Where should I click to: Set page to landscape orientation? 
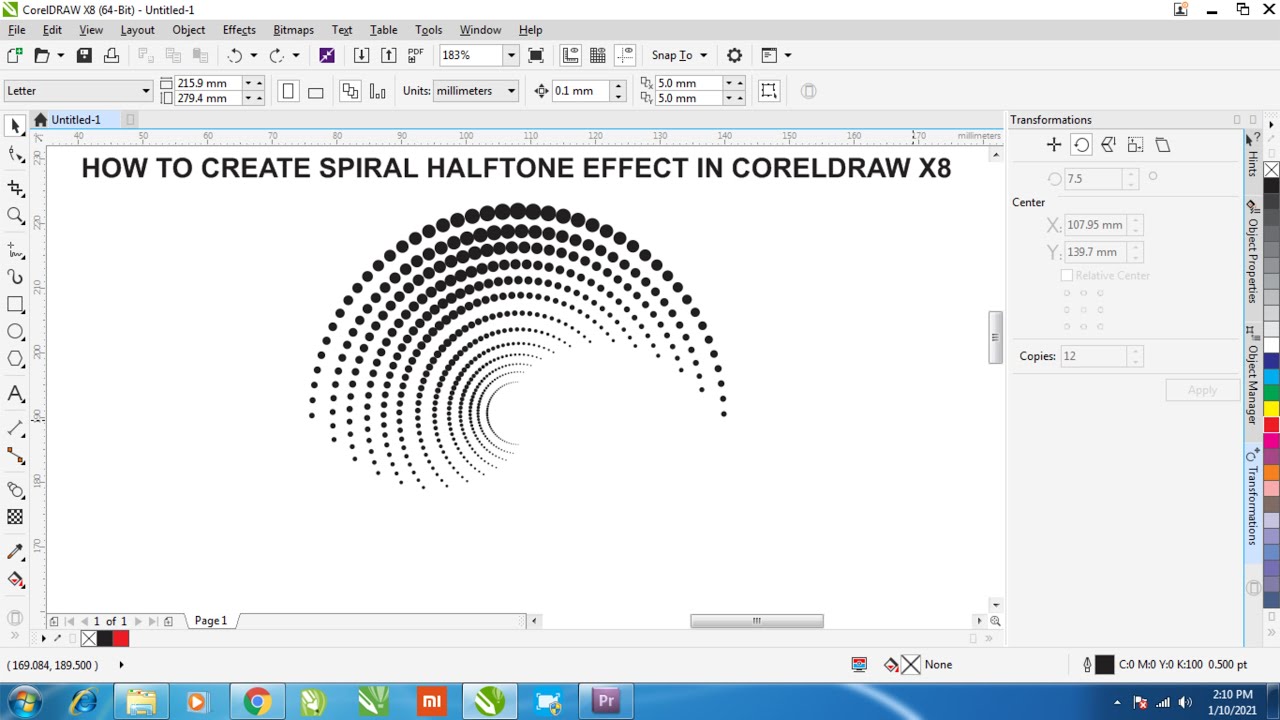click(315, 91)
